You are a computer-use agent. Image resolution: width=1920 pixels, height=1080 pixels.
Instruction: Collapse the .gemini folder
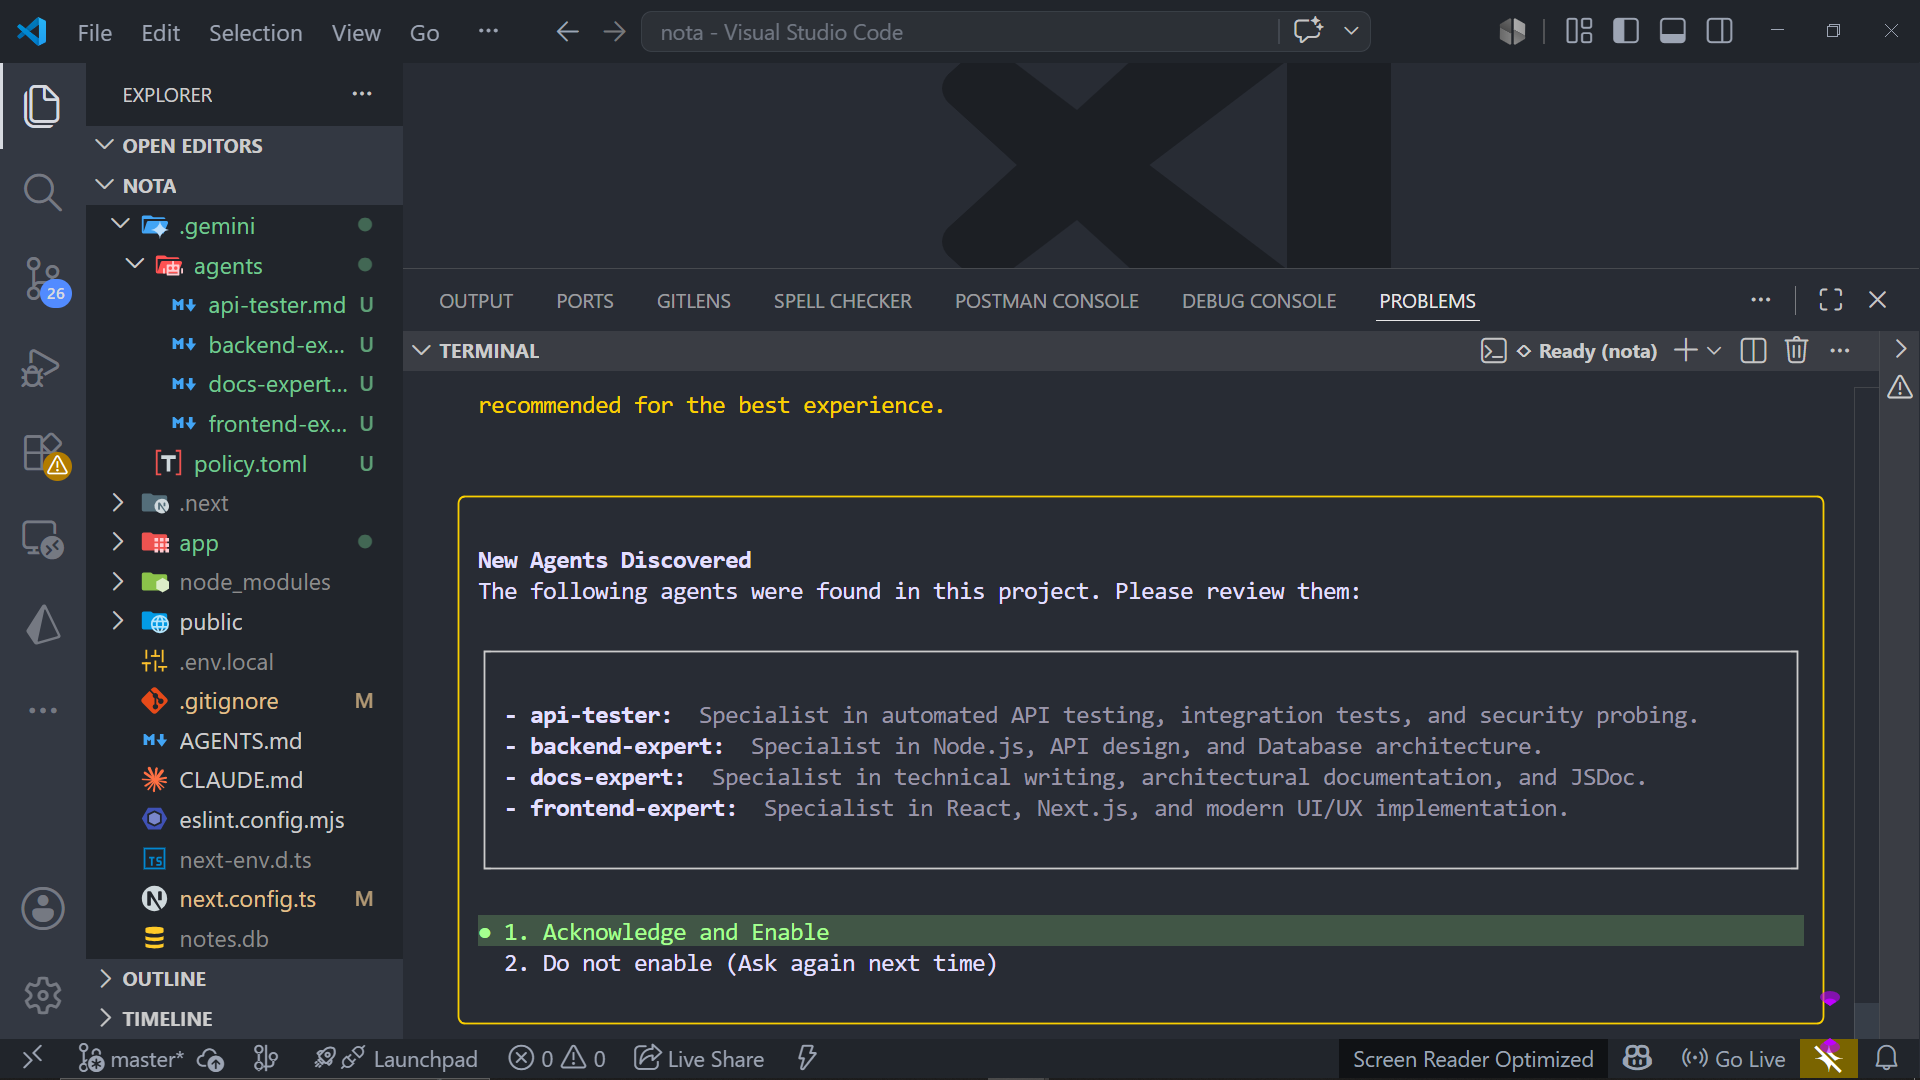[121, 225]
